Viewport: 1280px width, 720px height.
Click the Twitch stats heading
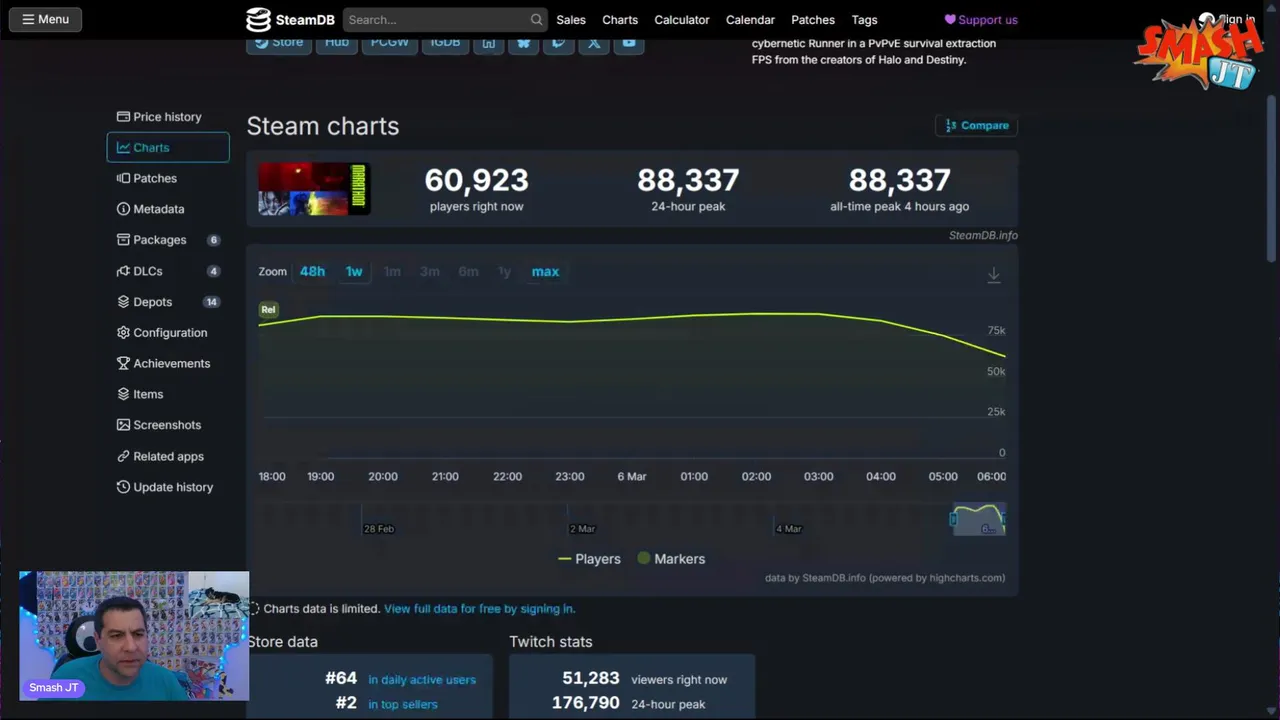click(x=551, y=641)
